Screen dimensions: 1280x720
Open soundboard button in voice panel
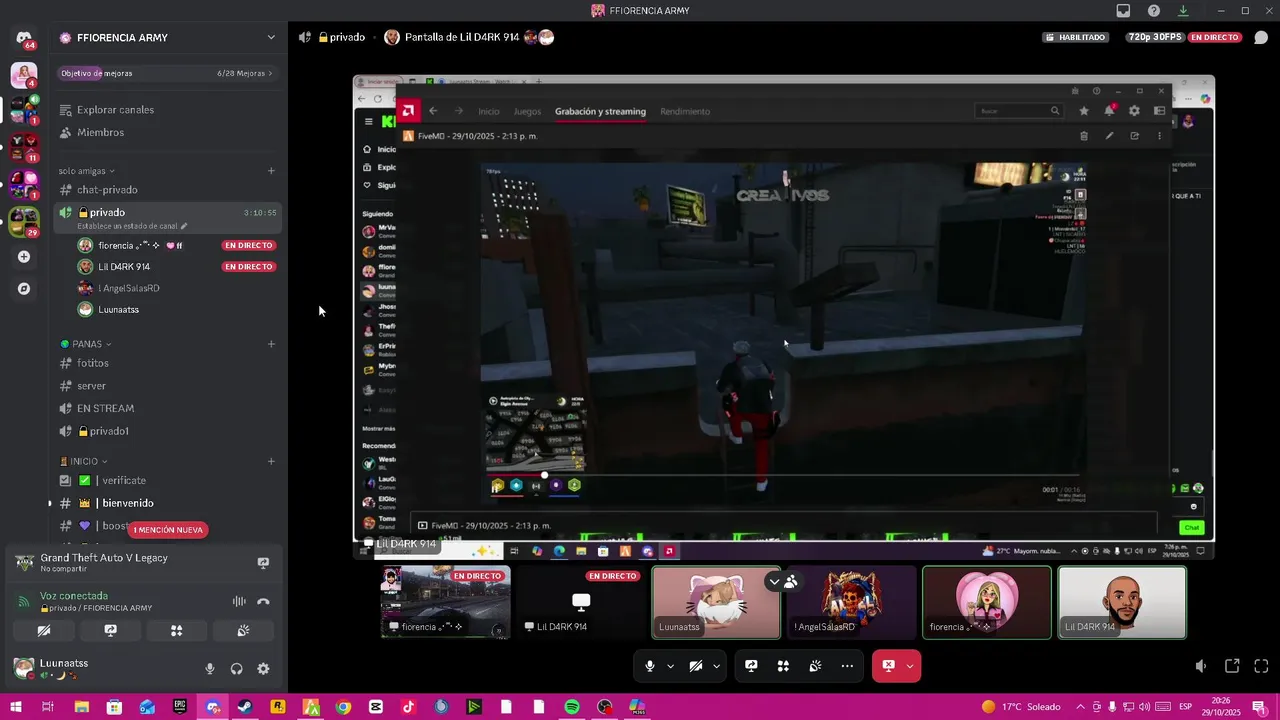click(243, 631)
